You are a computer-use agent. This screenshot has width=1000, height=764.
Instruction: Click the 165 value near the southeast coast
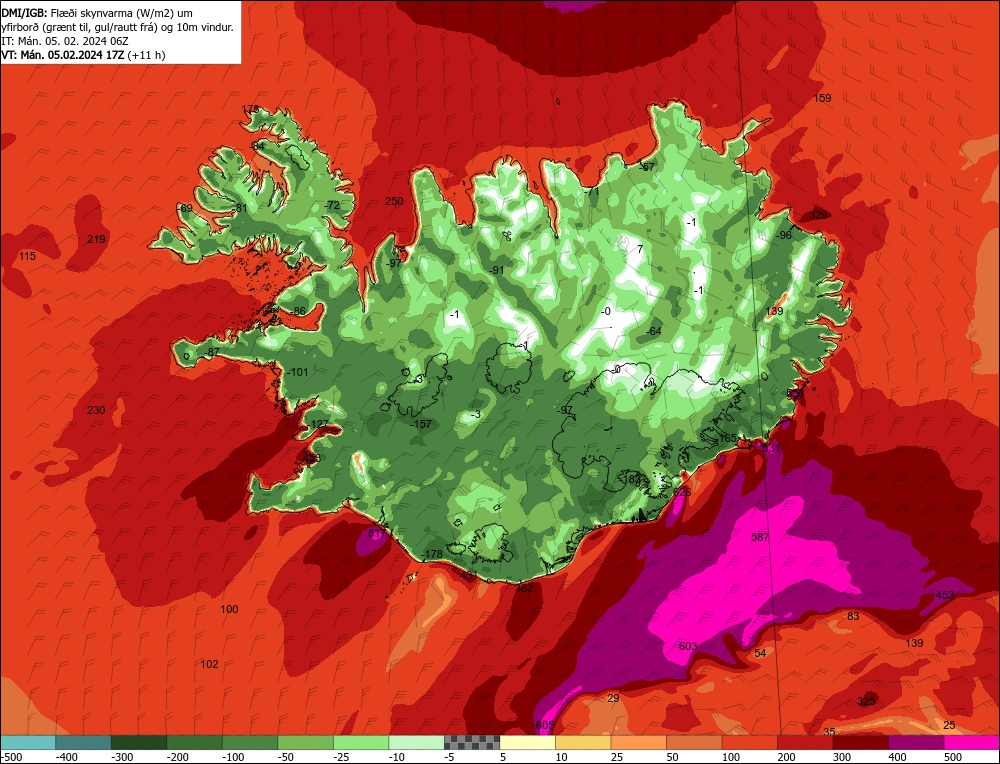click(x=728, y=438)
